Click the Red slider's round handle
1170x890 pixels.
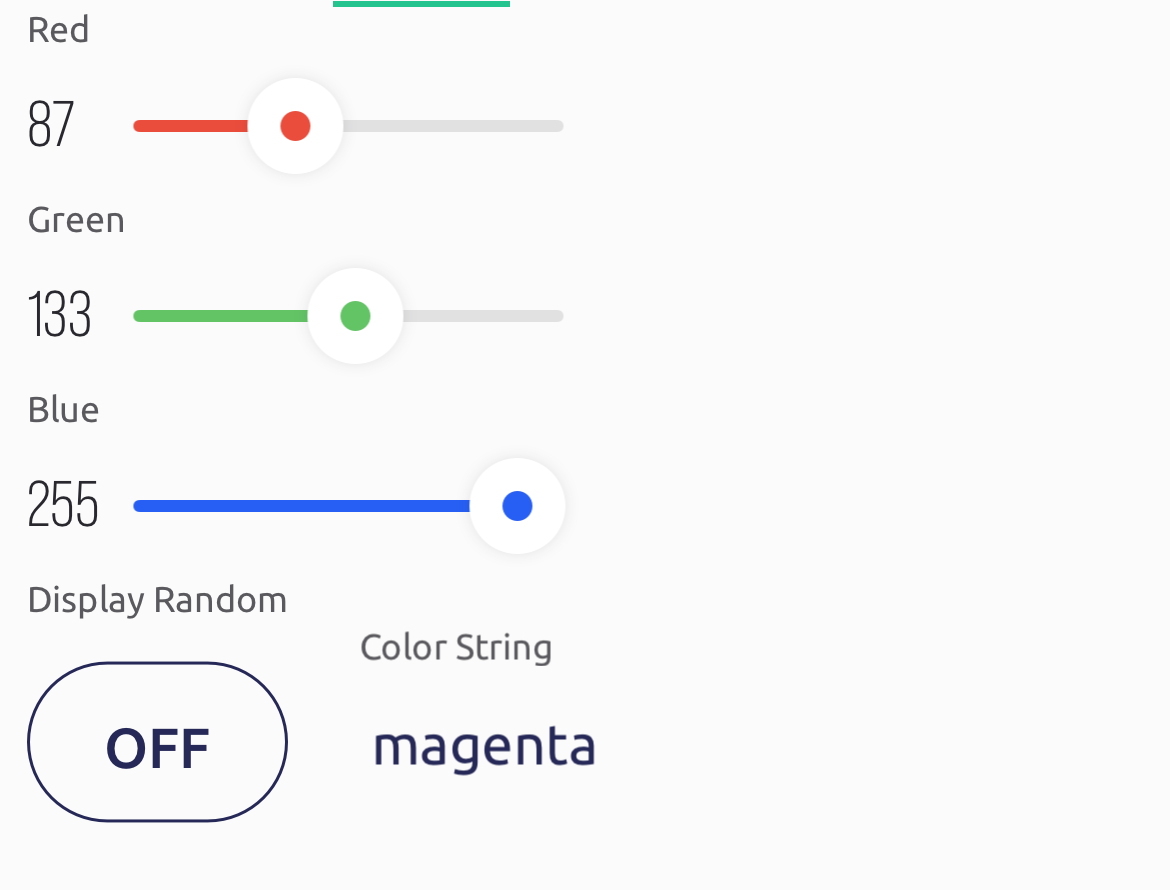[295, 126]
